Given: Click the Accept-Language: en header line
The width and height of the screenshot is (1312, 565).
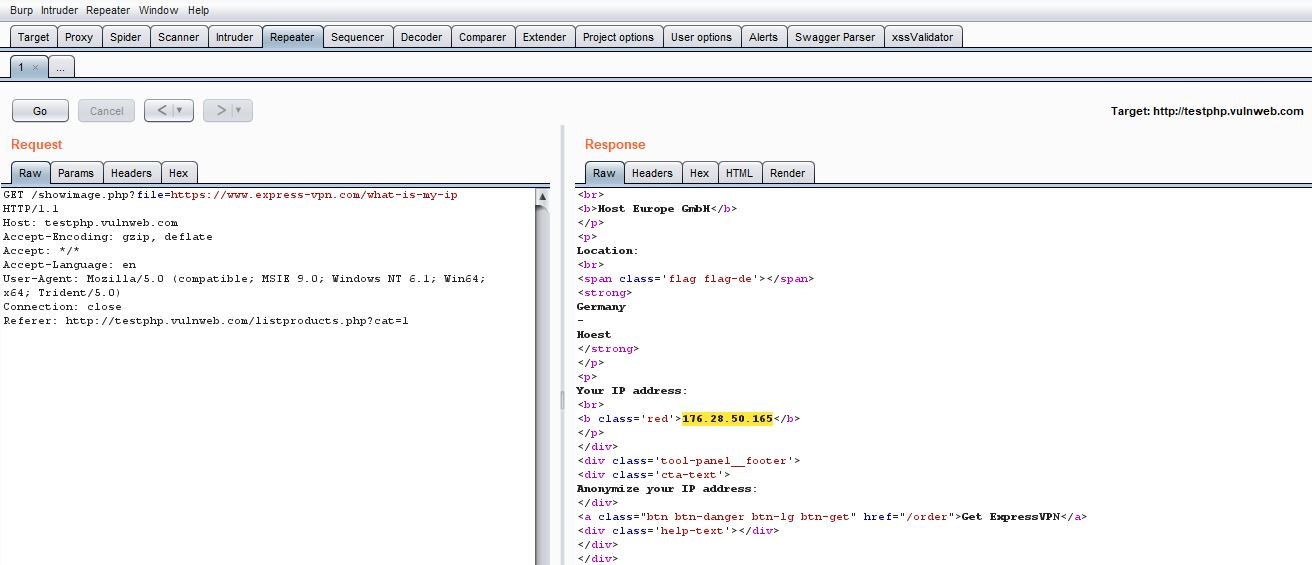Looking at the screenshot, I should [x=70, y=265].
